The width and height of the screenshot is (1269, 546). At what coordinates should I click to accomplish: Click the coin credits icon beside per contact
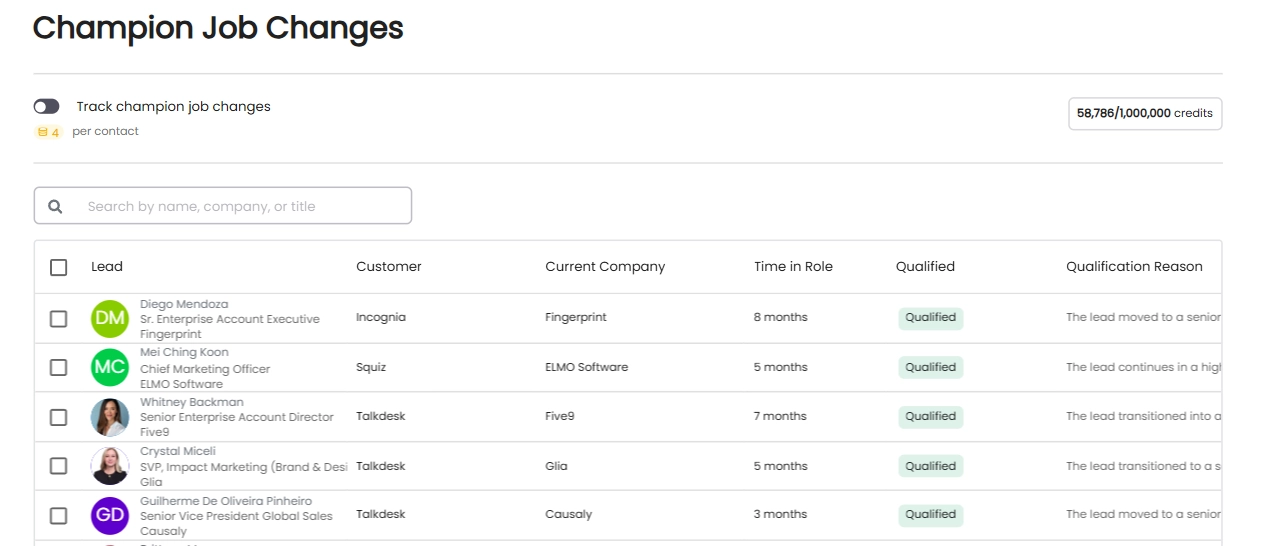48,132
